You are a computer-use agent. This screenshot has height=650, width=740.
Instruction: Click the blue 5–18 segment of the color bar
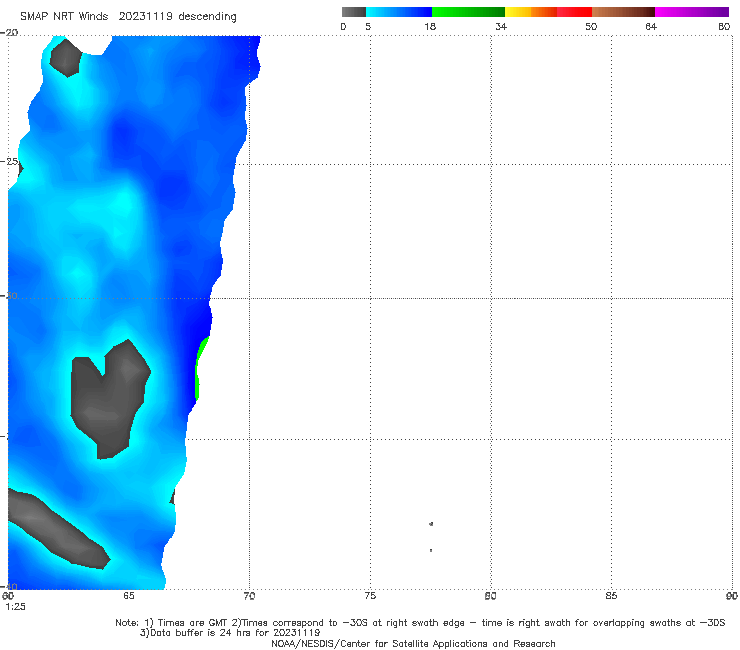pos(399,12)
